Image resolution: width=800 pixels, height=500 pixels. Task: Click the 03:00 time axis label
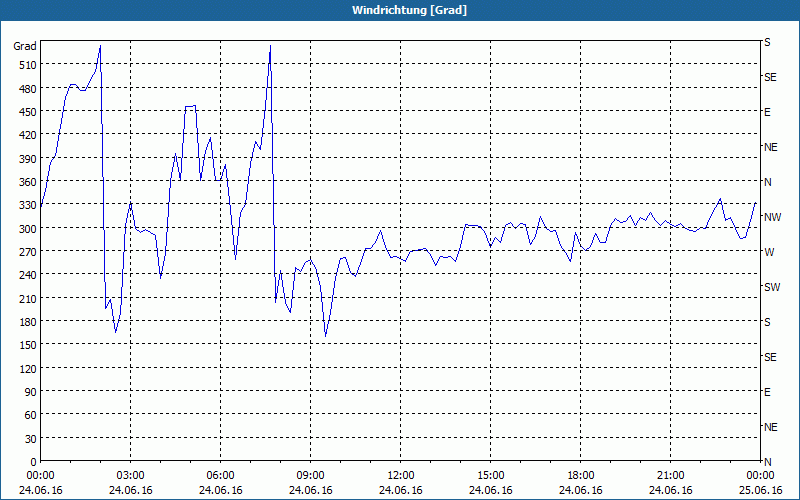pyautogui.click(x=131, y=476)
